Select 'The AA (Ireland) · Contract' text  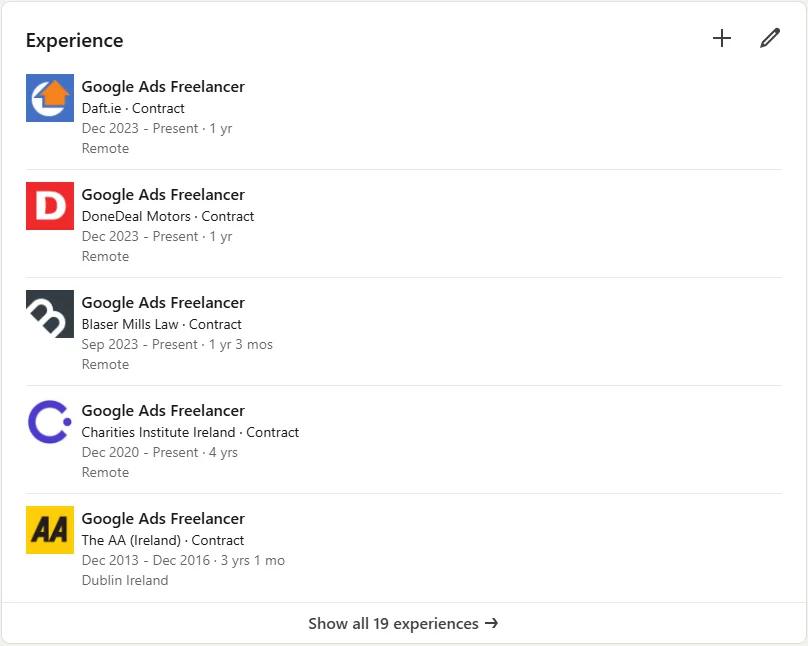click(163, 540)
